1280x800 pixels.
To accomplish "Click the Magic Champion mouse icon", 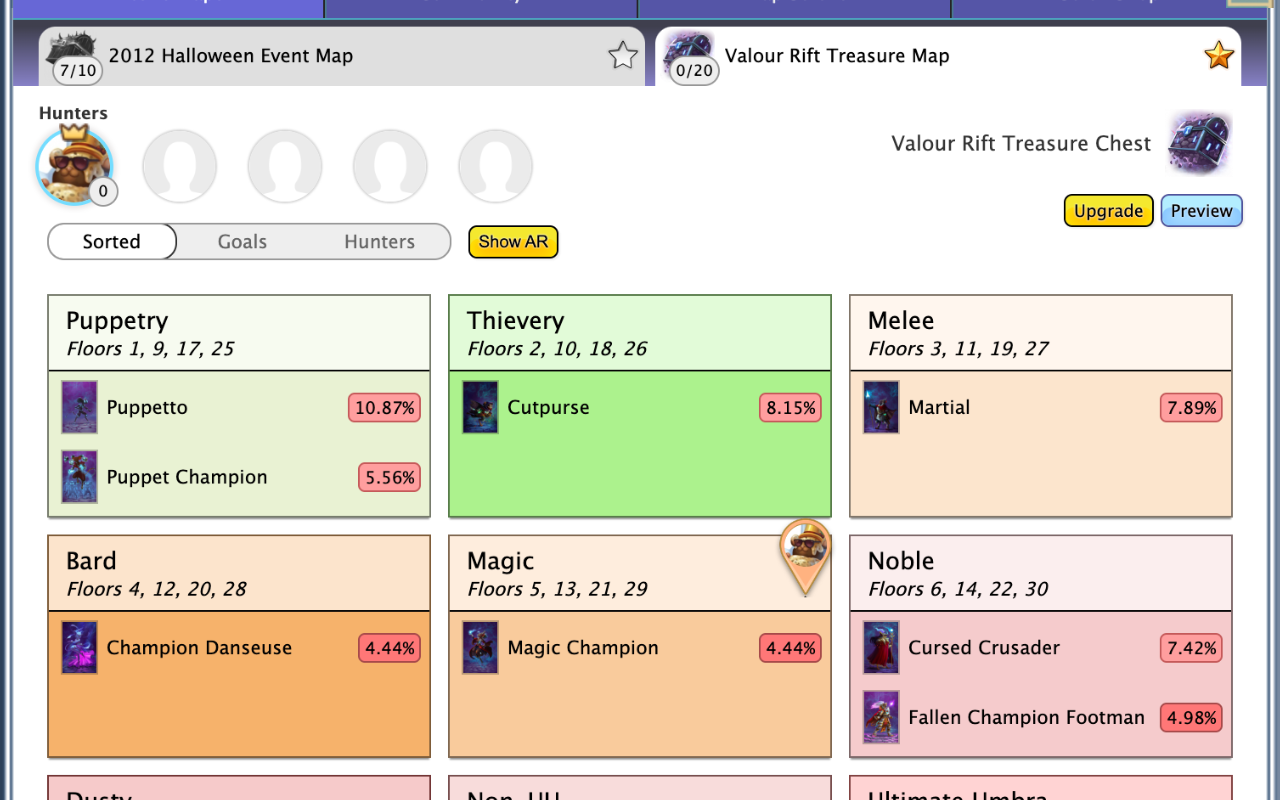I will (481, 647).
